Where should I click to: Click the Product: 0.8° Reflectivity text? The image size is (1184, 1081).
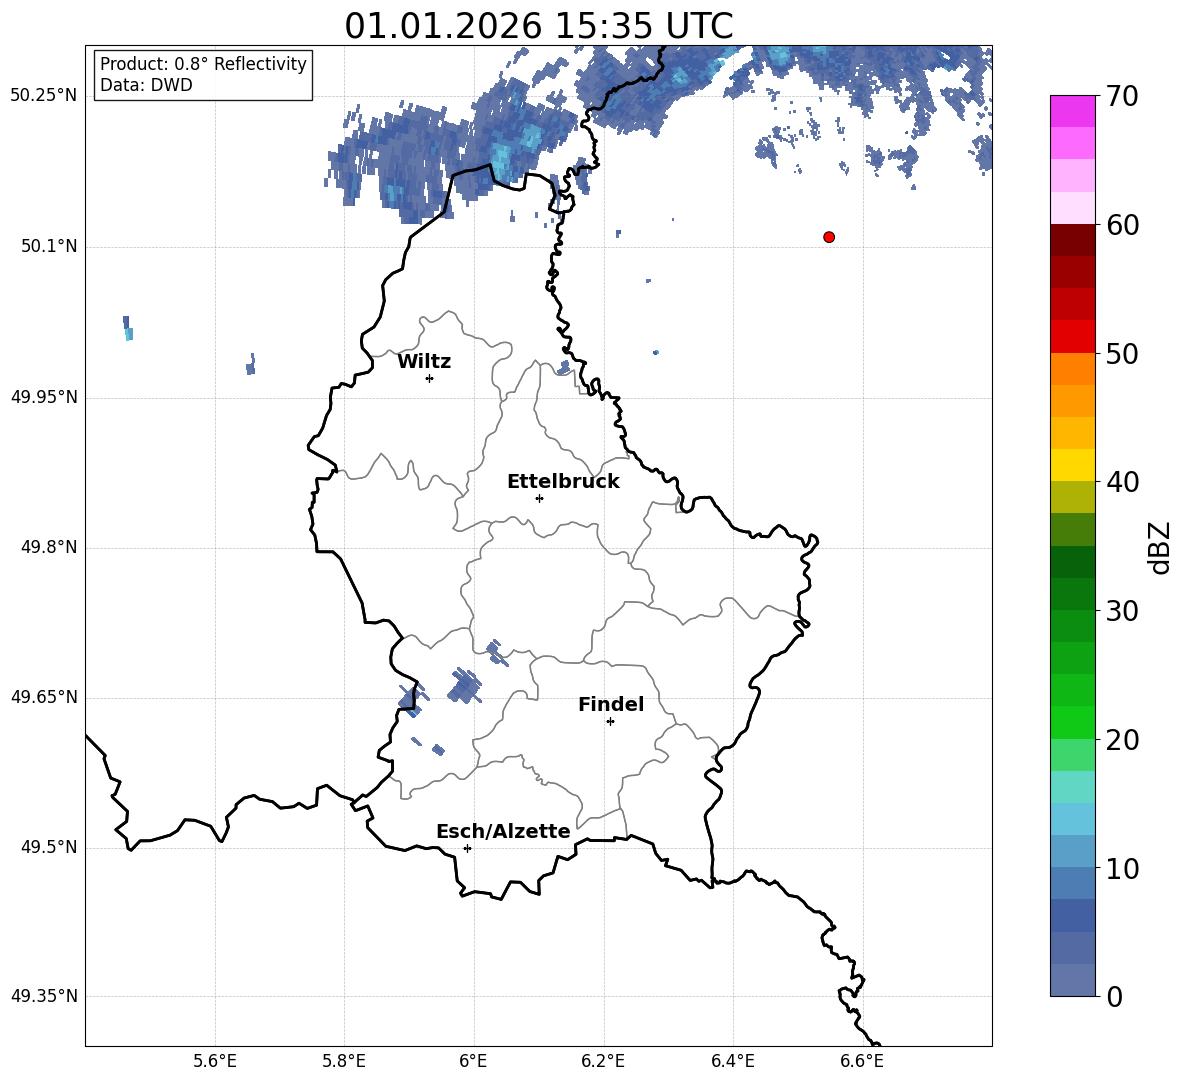coord(203,63)
